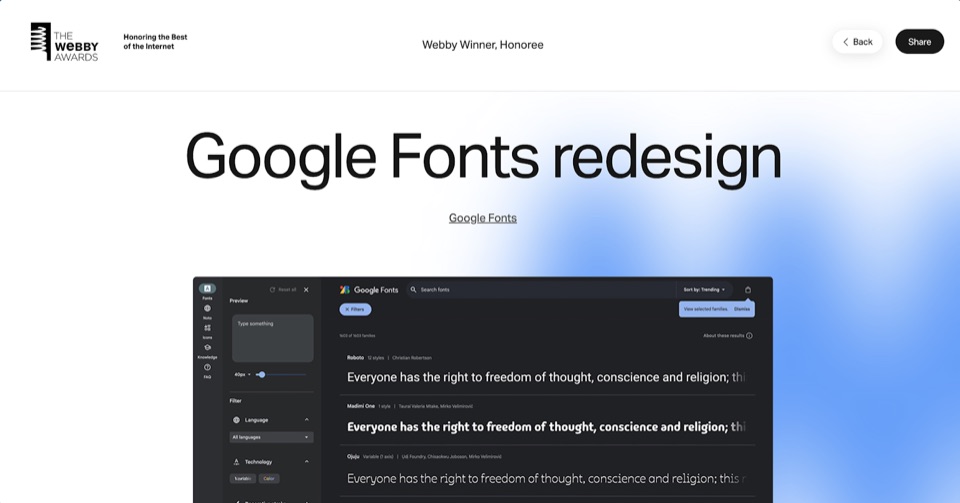Screen dimensions: 960x503
Task: Click the '1603 of 1603 families' count
Action: (x=357, y=335)
